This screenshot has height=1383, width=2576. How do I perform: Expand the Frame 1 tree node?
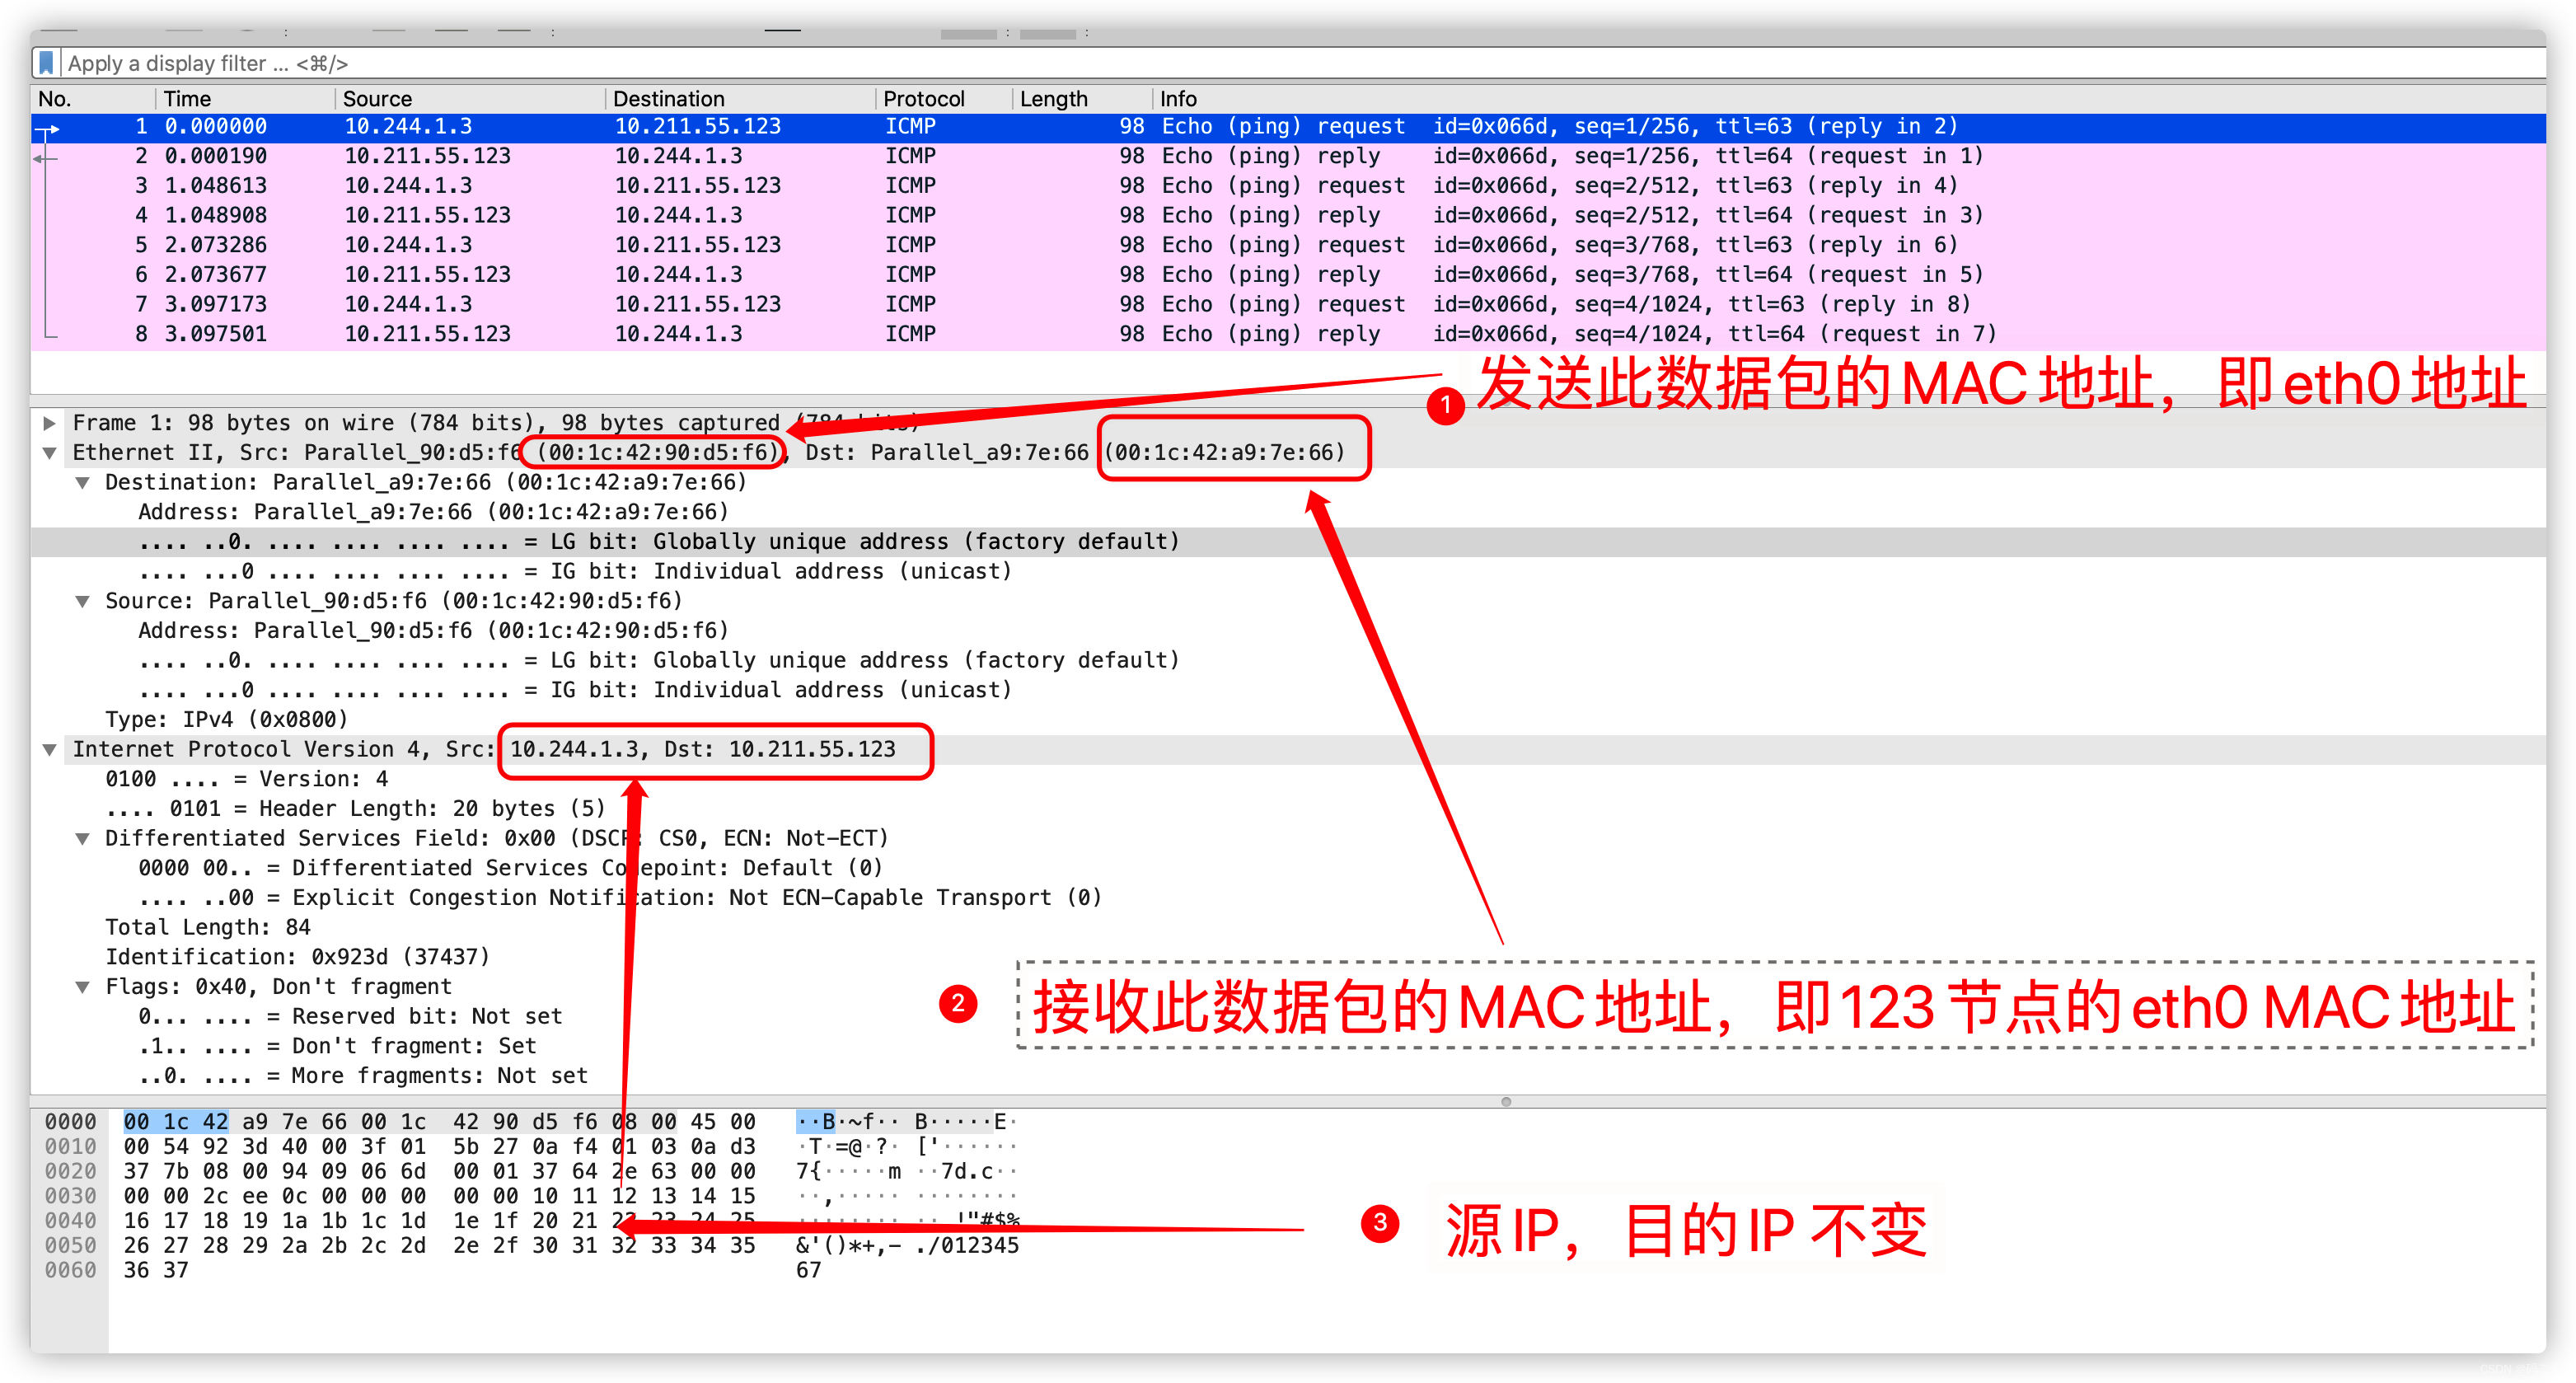tap(49, 423)
